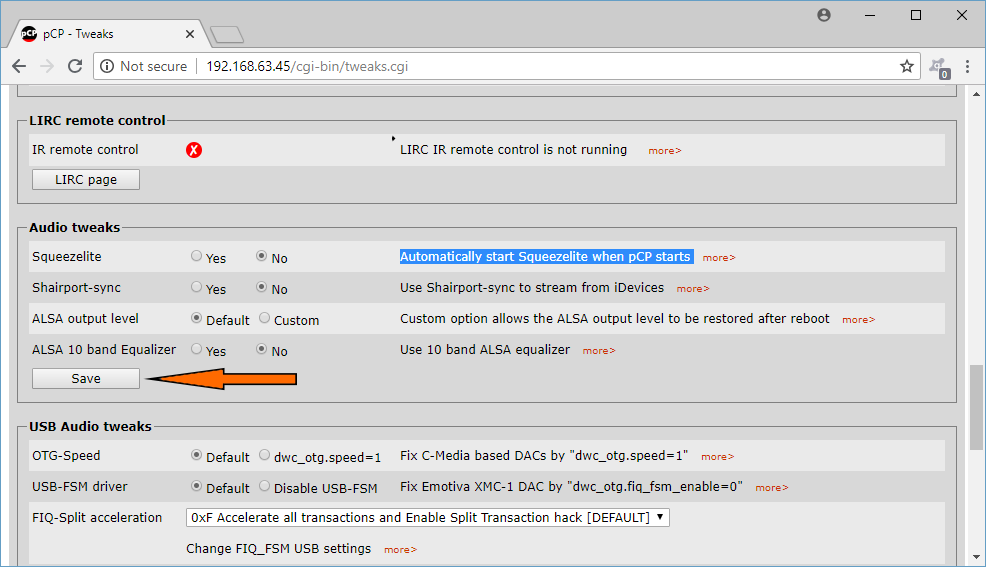Viewport: 986px width, 567px height.
Task: Select Yes for Squeezelite
Action: (x=196, y=256)
